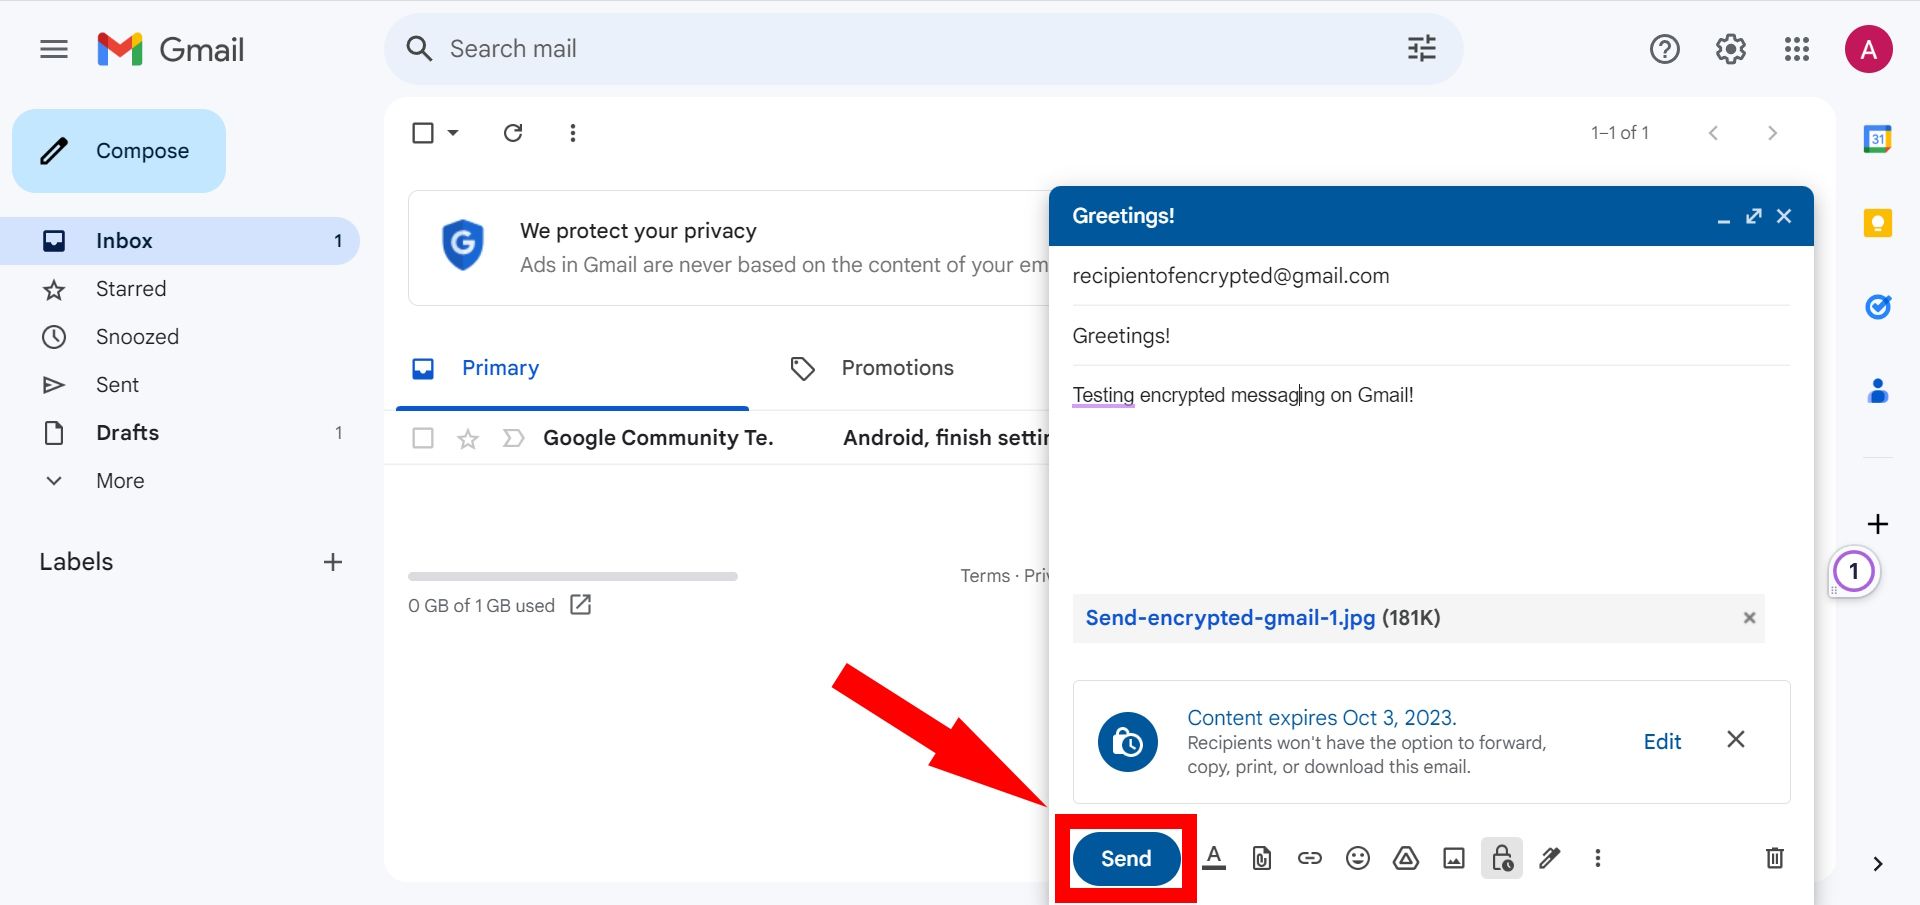Edit the confidential mode expiry settings
The height and width of the screenshot is (905, 1920).
[x=1662, y=742]
